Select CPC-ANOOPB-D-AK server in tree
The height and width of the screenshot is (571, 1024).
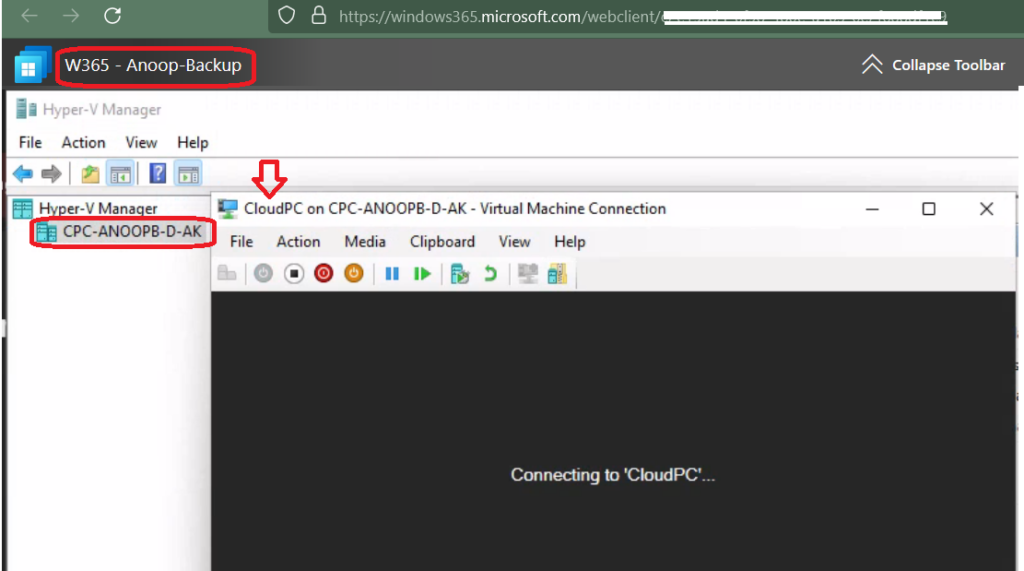click(132, 231)
